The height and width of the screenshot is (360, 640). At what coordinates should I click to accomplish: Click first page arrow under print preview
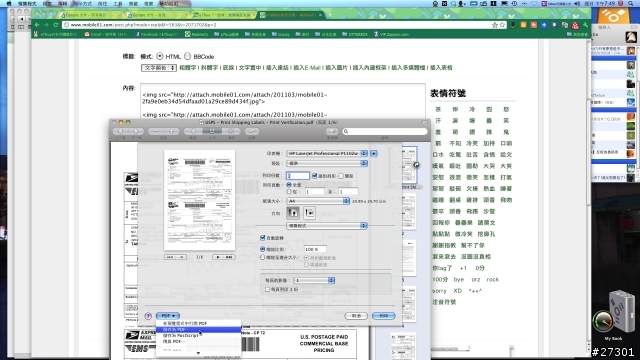170,257
